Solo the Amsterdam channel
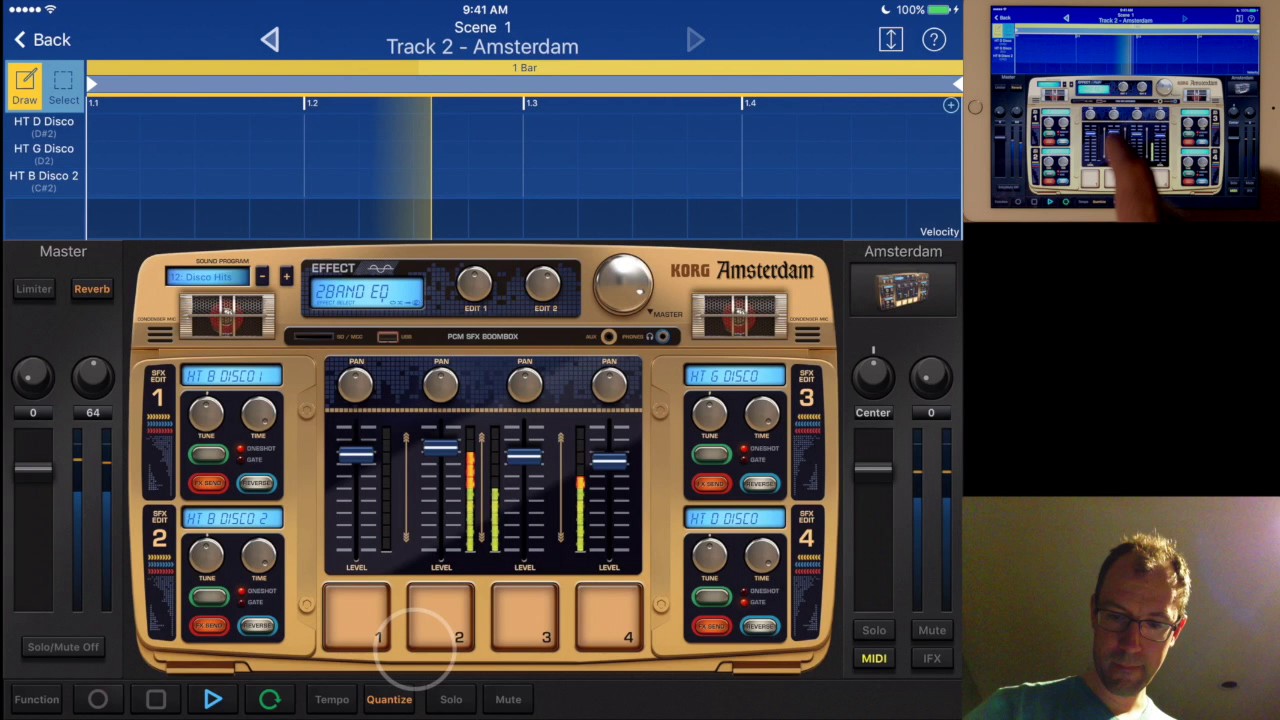Viewport: 1280px width, 720px height. click(x=874, y=631)
